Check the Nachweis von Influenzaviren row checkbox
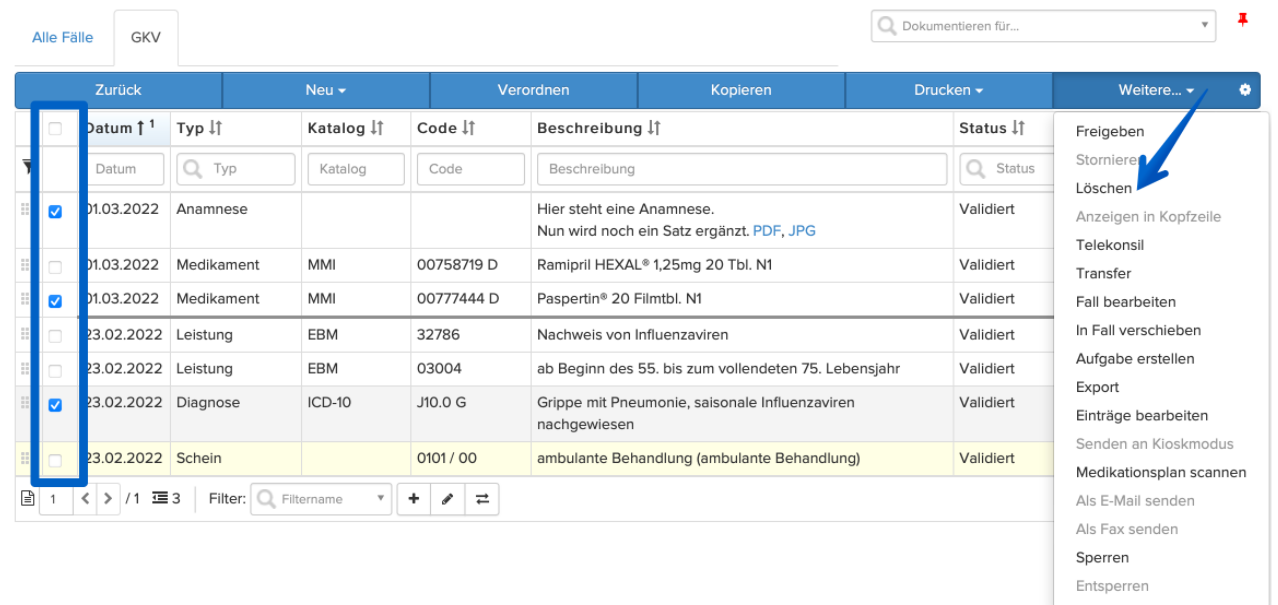Viewport: 1278px width, 605px height. [x=55, y=336]
